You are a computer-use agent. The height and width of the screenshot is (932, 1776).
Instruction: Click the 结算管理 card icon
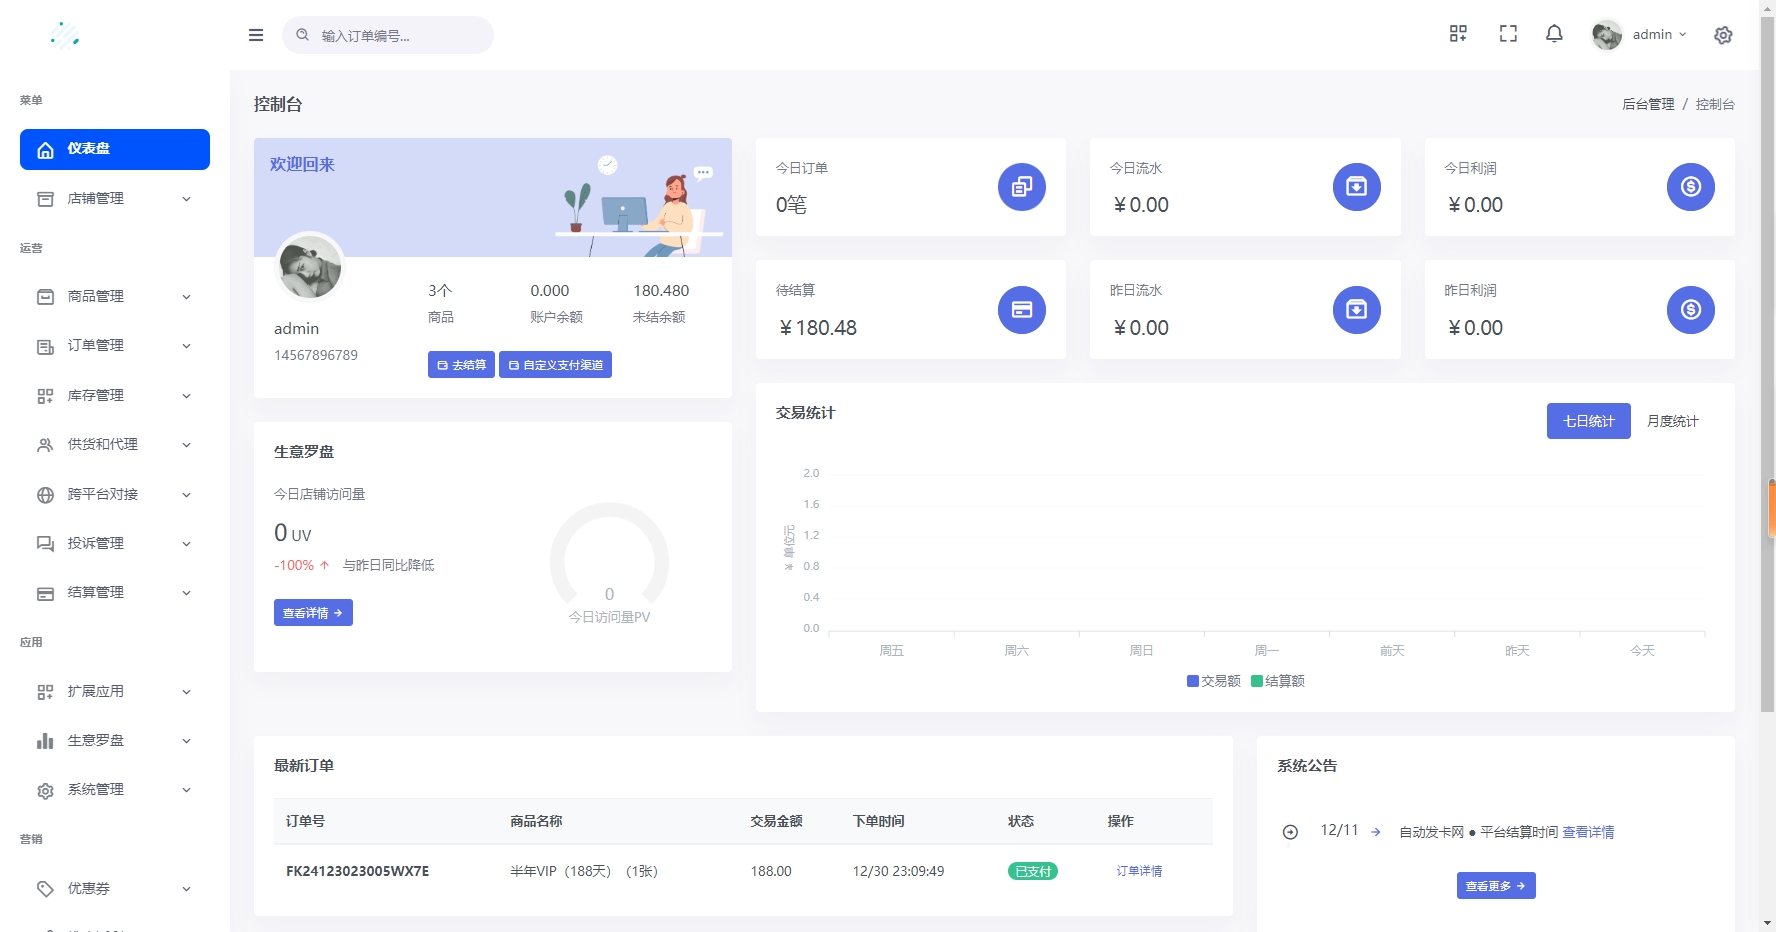(x=45, y=593)
